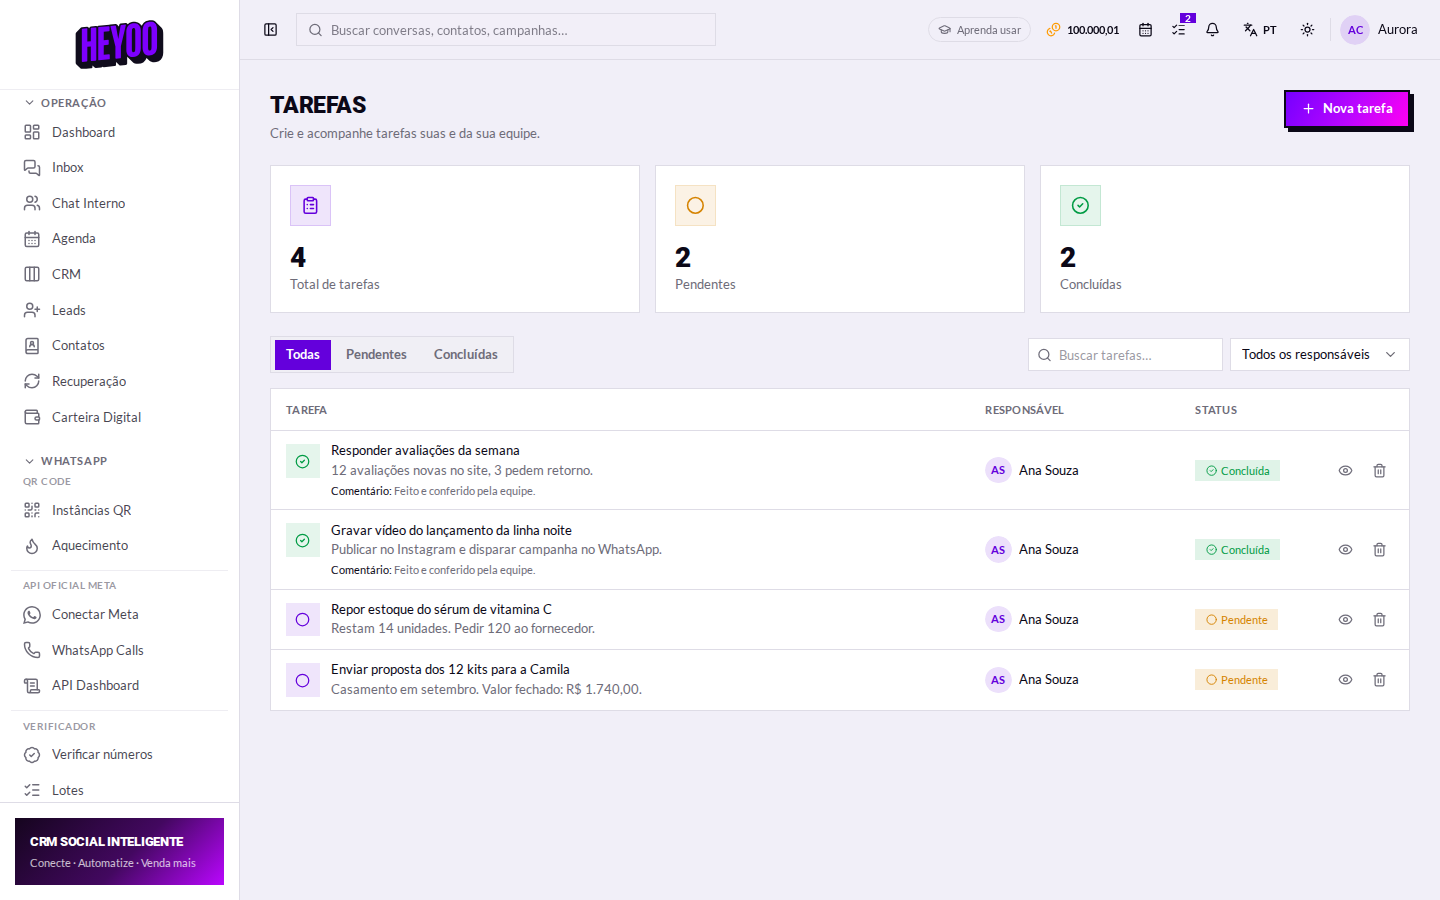
Task: Click Ana Souza on Enviar proposta row
Action: click(x=1032, y=680)
